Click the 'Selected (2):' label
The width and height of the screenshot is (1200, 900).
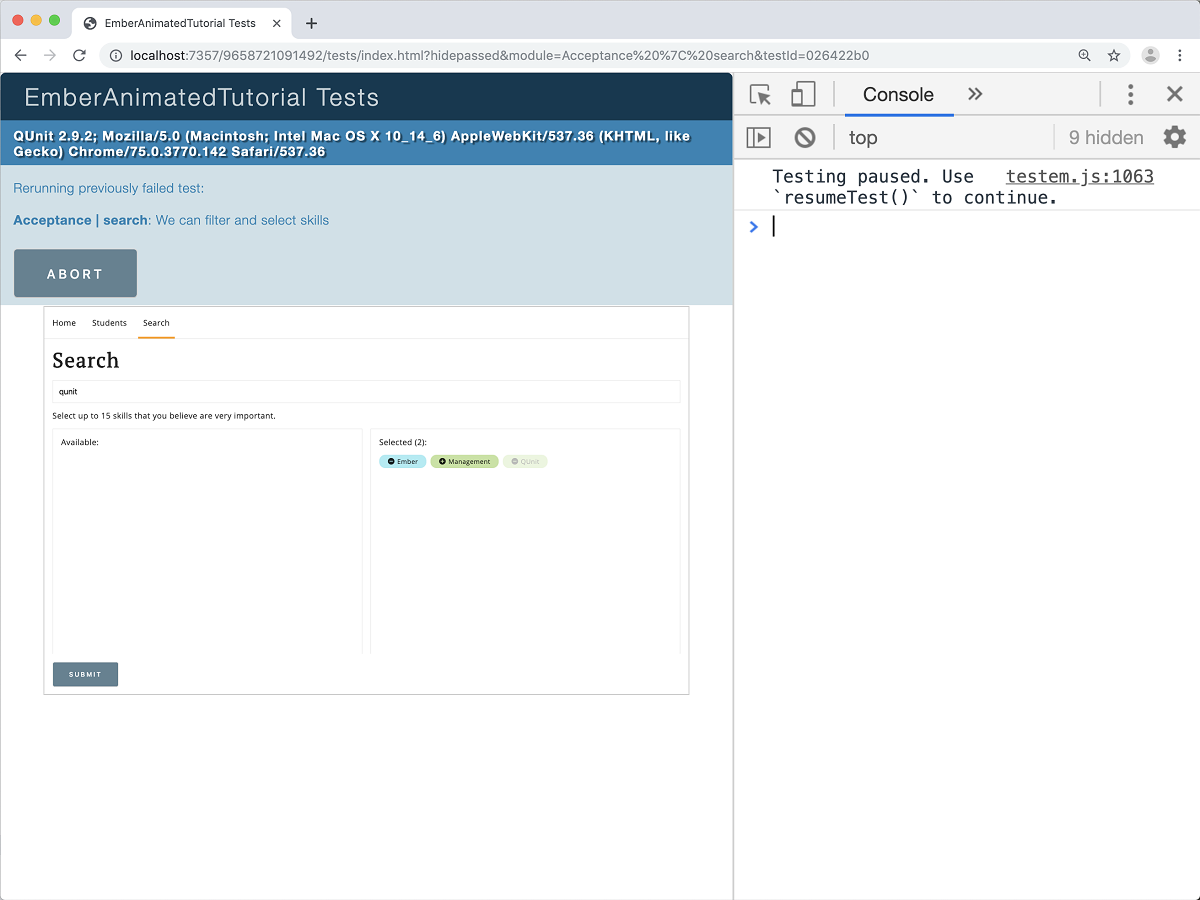point(403,442)
